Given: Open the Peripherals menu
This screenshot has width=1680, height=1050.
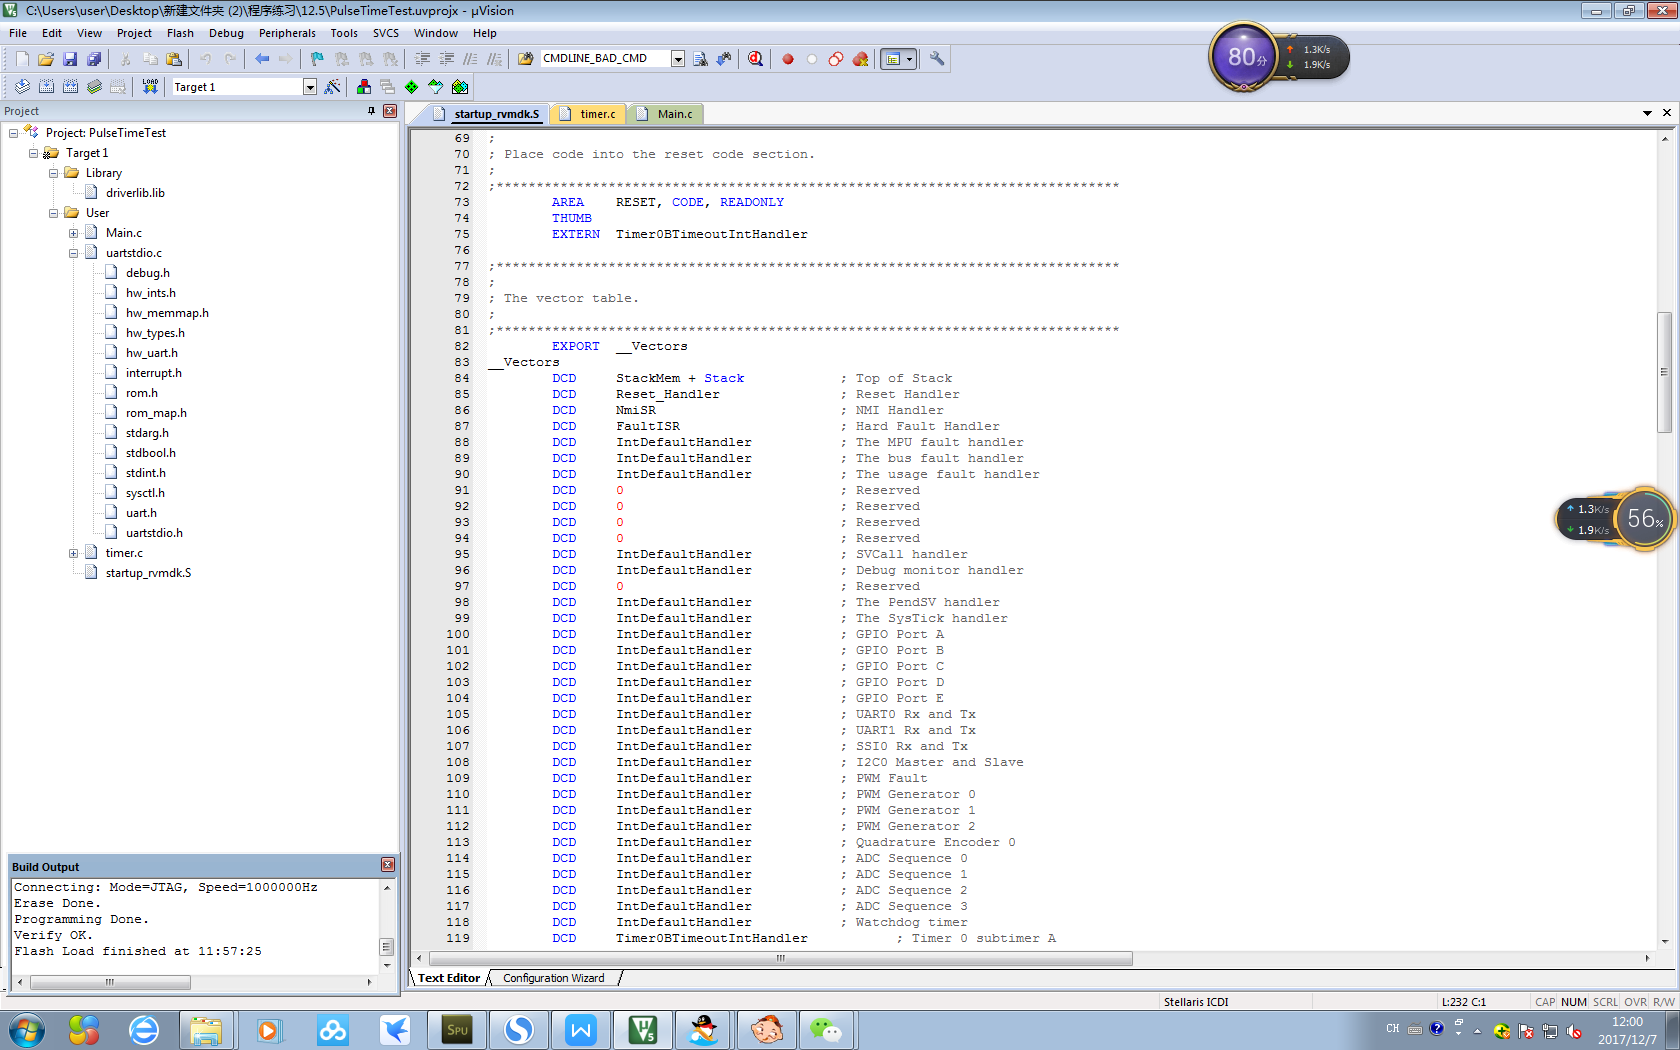Looking at the screenshot, I should [x=287, y=33].
